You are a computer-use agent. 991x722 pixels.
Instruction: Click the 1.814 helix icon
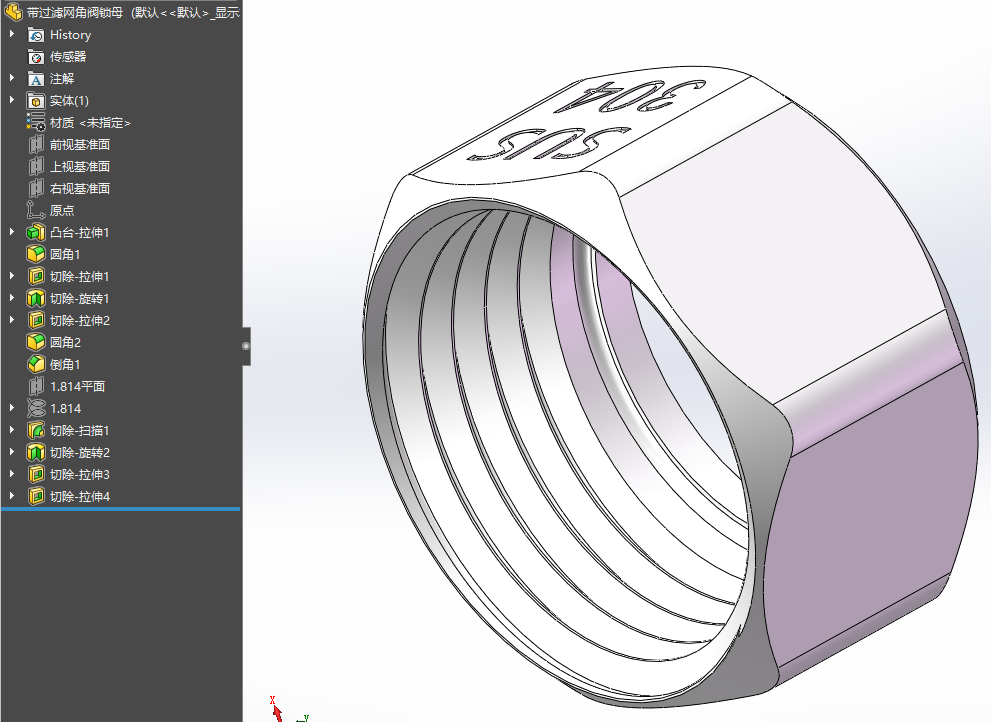tap(36, 408)
